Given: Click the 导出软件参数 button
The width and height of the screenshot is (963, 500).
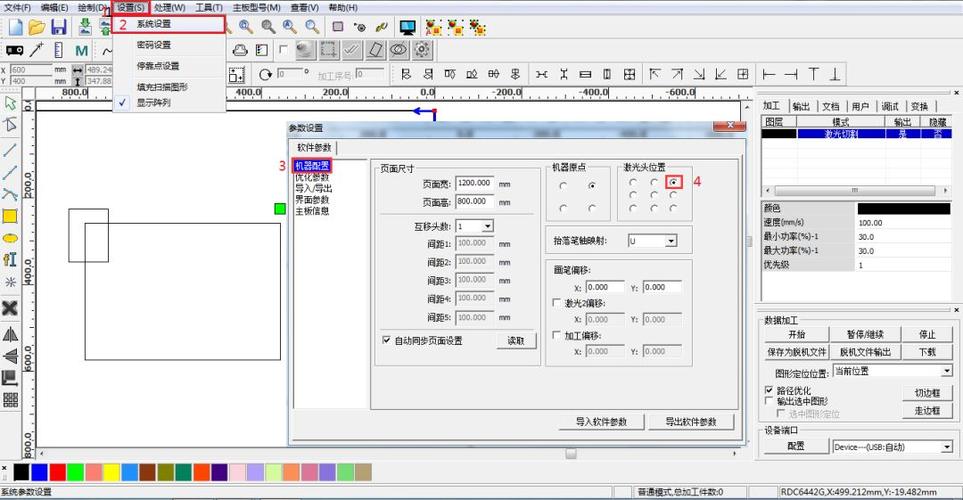Looking at the screenshot, I should click(691, 421).
